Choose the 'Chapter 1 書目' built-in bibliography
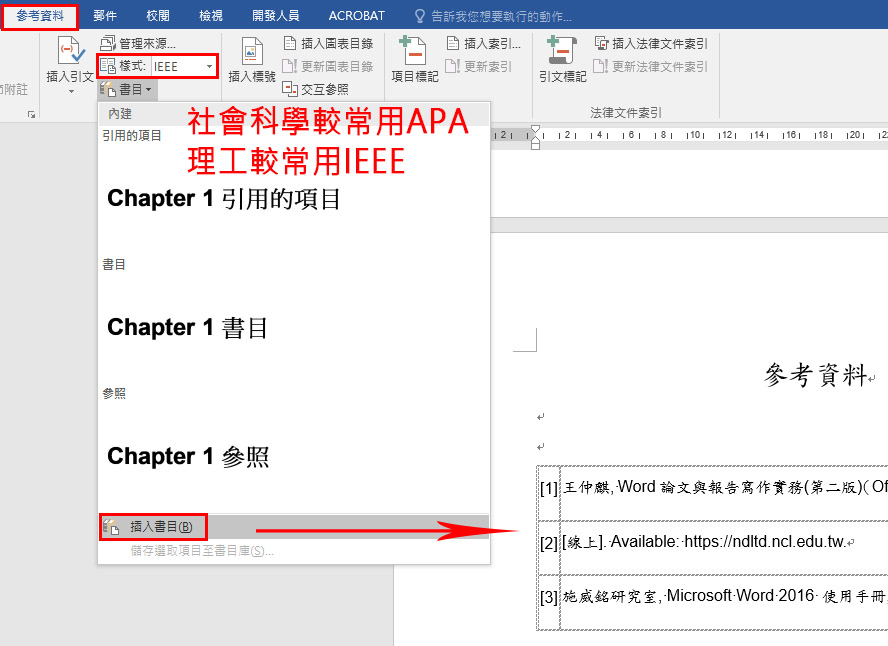 [187, 328]
